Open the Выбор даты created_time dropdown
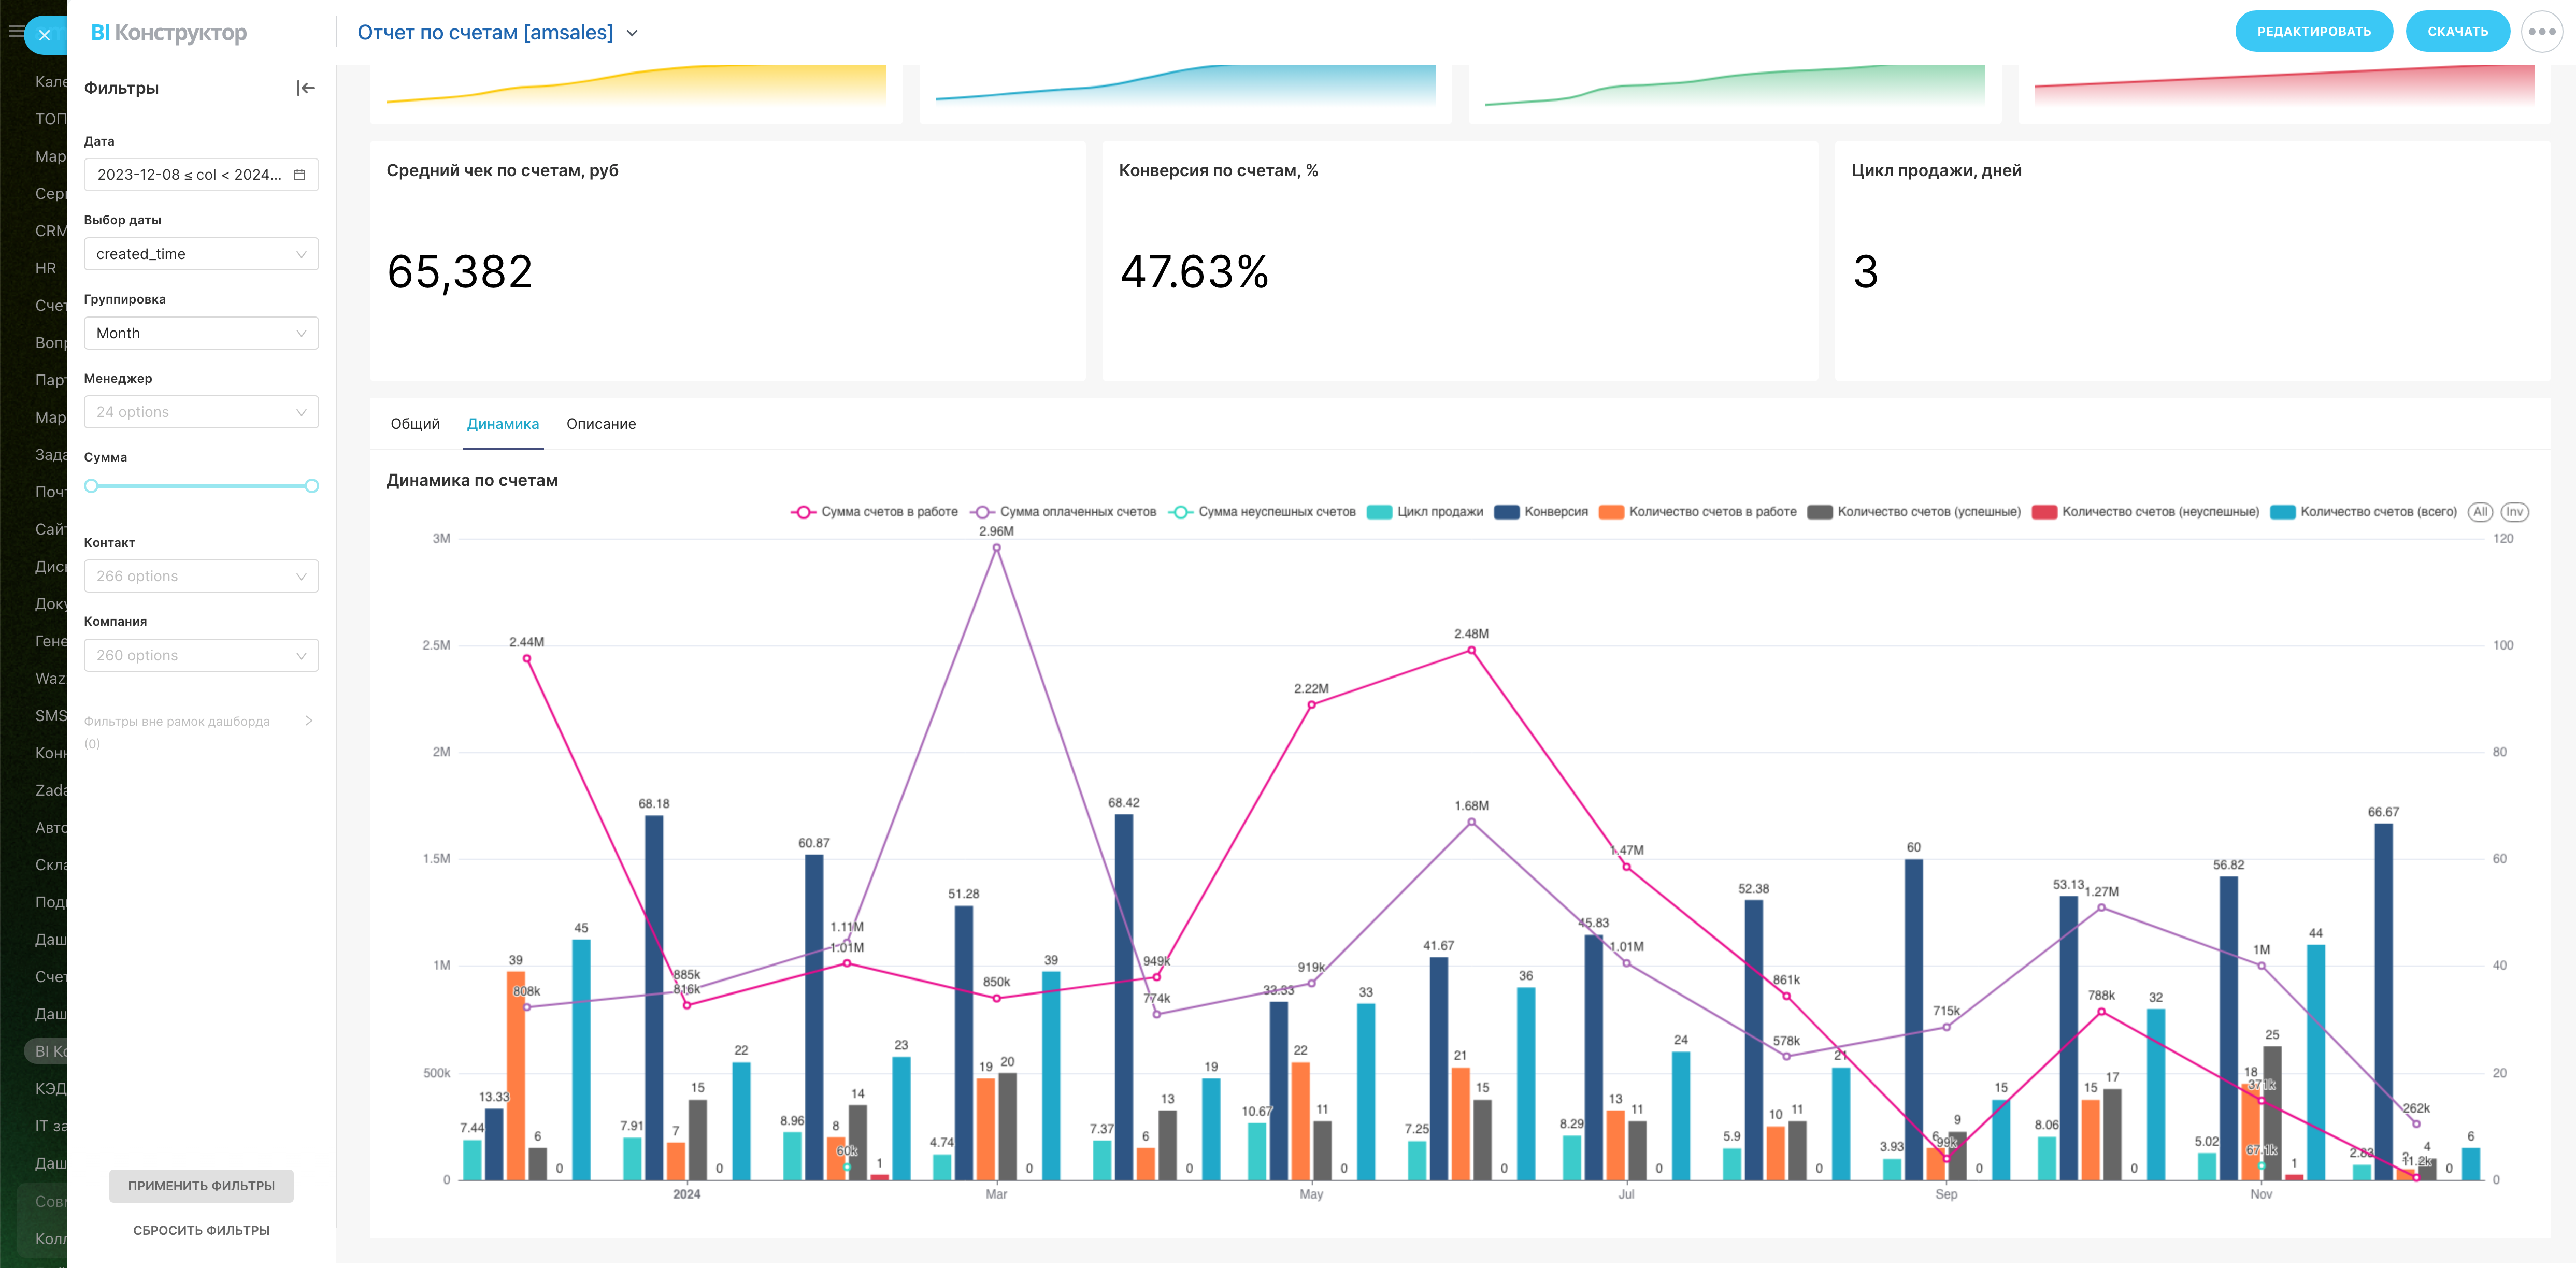Image resolution: width=2576 pixels, height=1268 pixels. click(201, 254)
